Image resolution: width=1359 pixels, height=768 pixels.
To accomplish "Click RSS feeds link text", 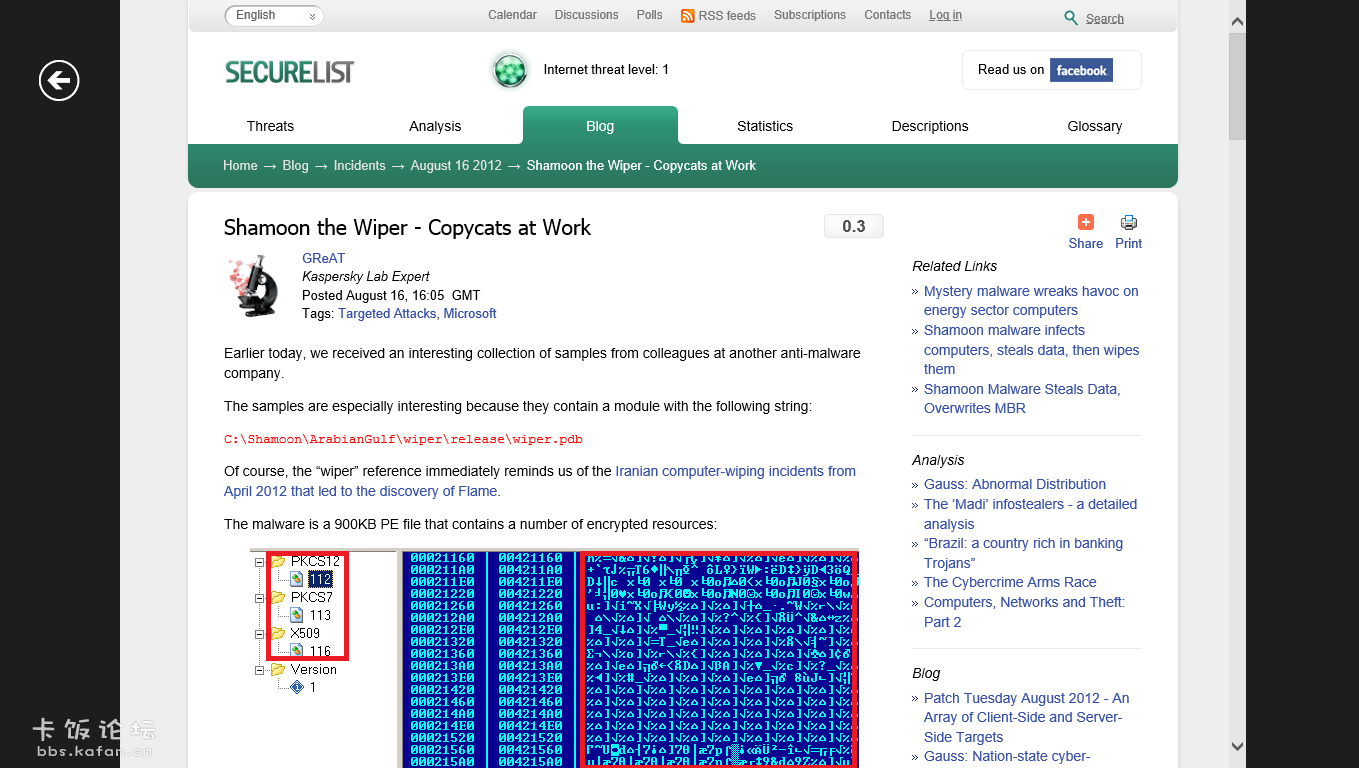I will click(727, 16).
